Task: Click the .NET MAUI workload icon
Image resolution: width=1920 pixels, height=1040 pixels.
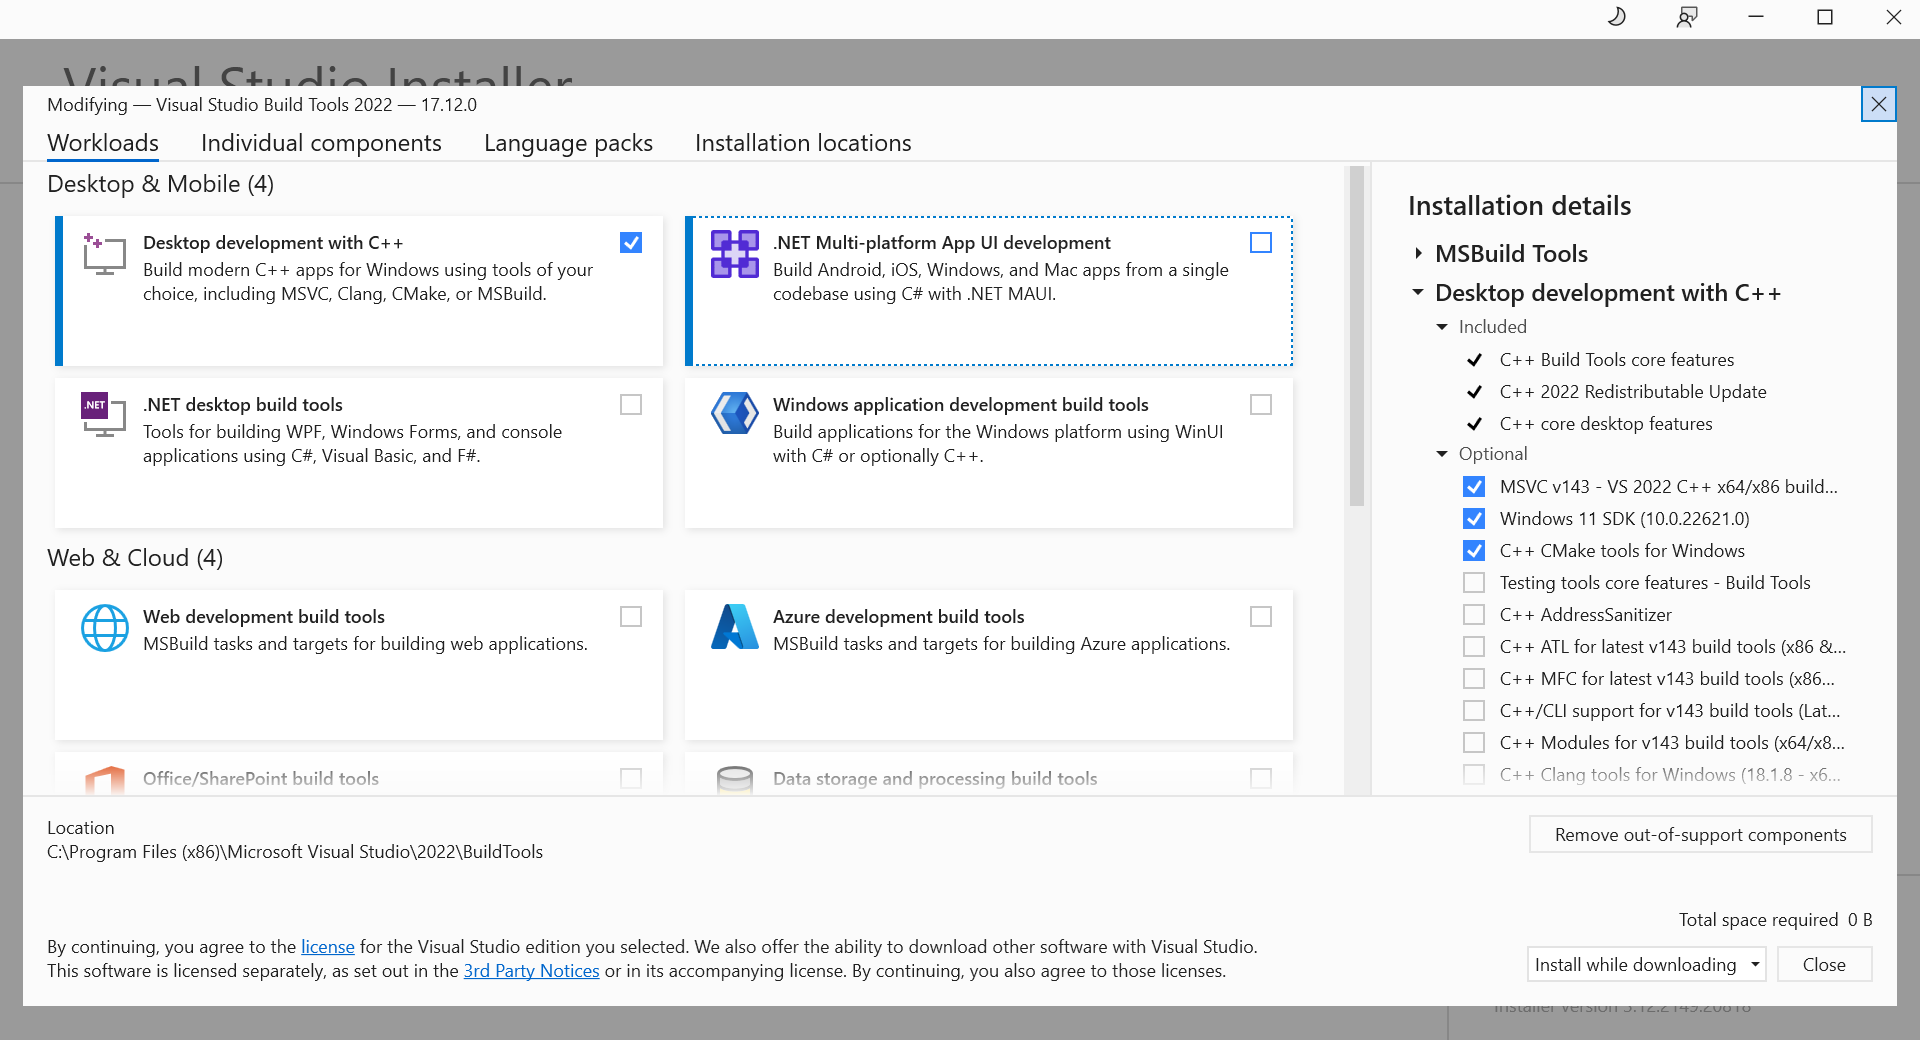Action: click(x=734, y=254)
